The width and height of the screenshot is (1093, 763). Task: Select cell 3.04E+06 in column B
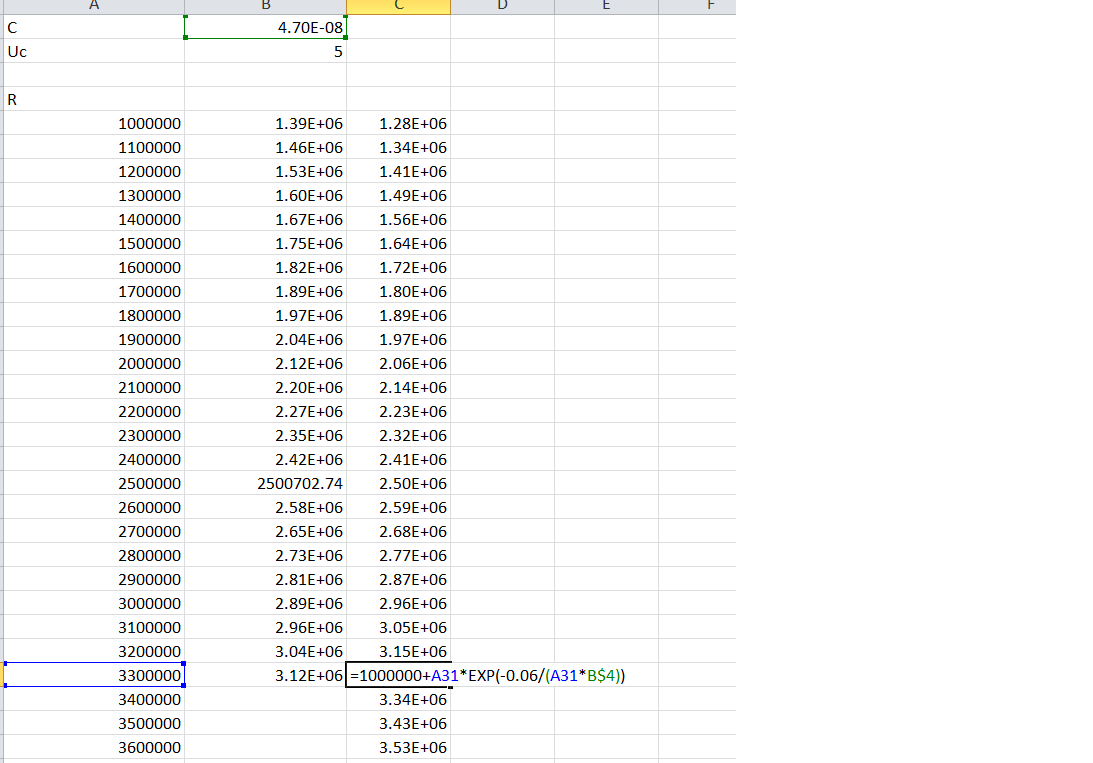pyautogui.click(x=266, y=652)
